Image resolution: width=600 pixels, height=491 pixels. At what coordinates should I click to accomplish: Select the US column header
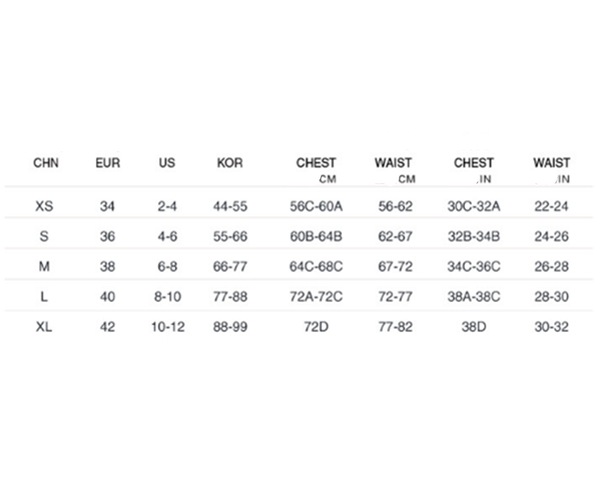(x=167, y=163)
